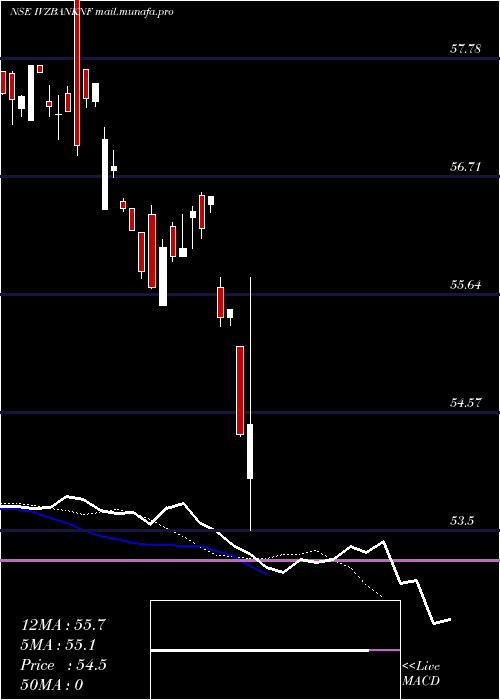Image resolution: width=500 pixels, height=700 pixels.
Task: Click the '50MA : 0' reading
Action: [52, 685]
